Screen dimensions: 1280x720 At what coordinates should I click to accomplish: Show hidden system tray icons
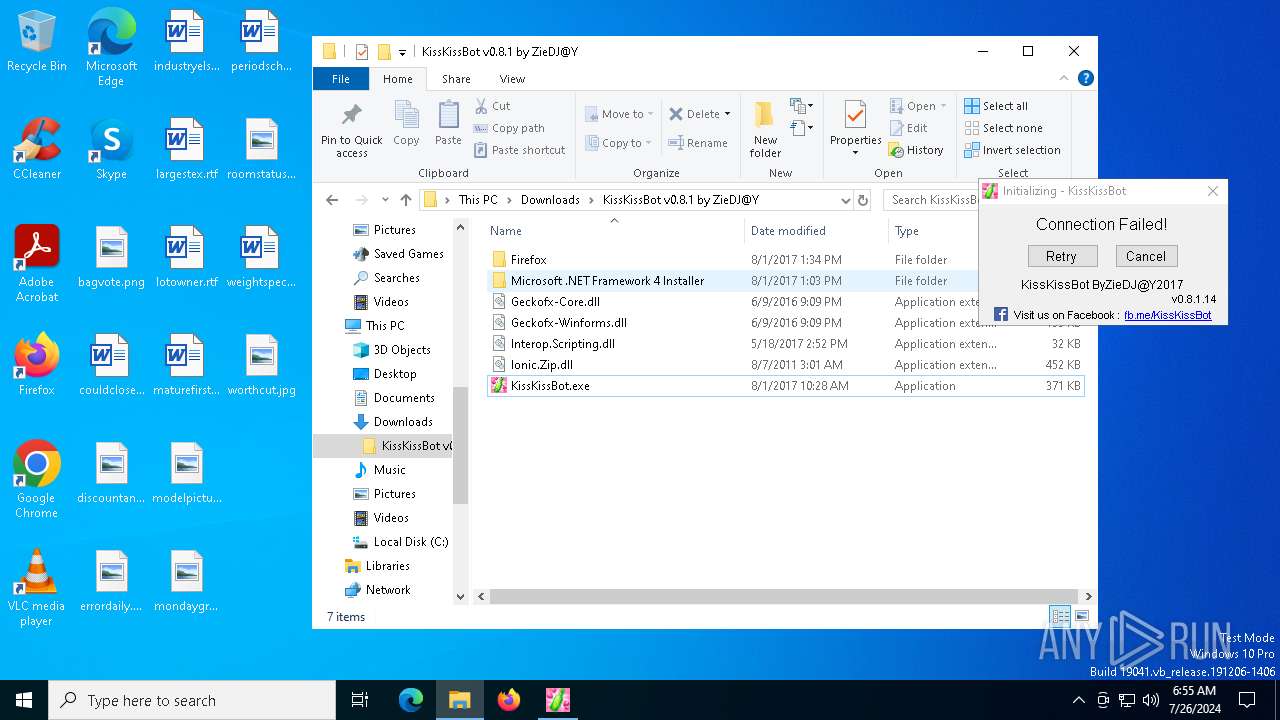(1078, 700)
